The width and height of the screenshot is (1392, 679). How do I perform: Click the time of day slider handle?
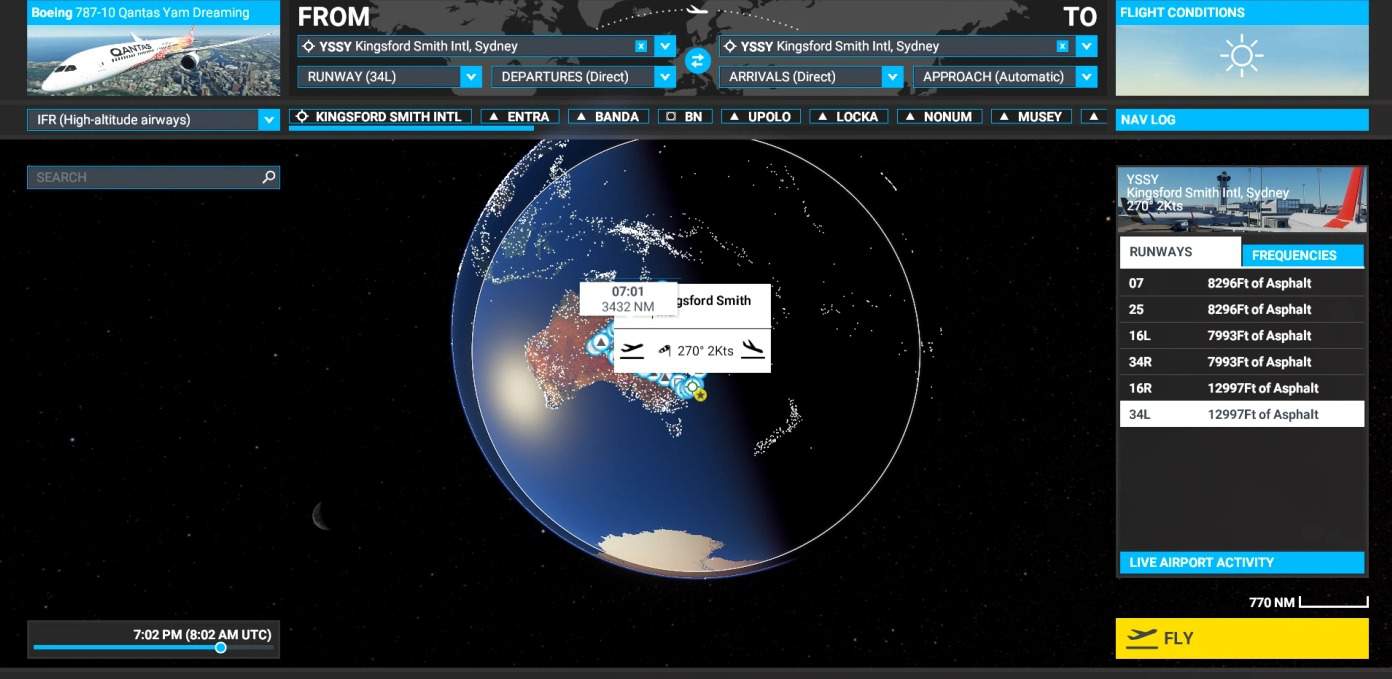[221, 648]
